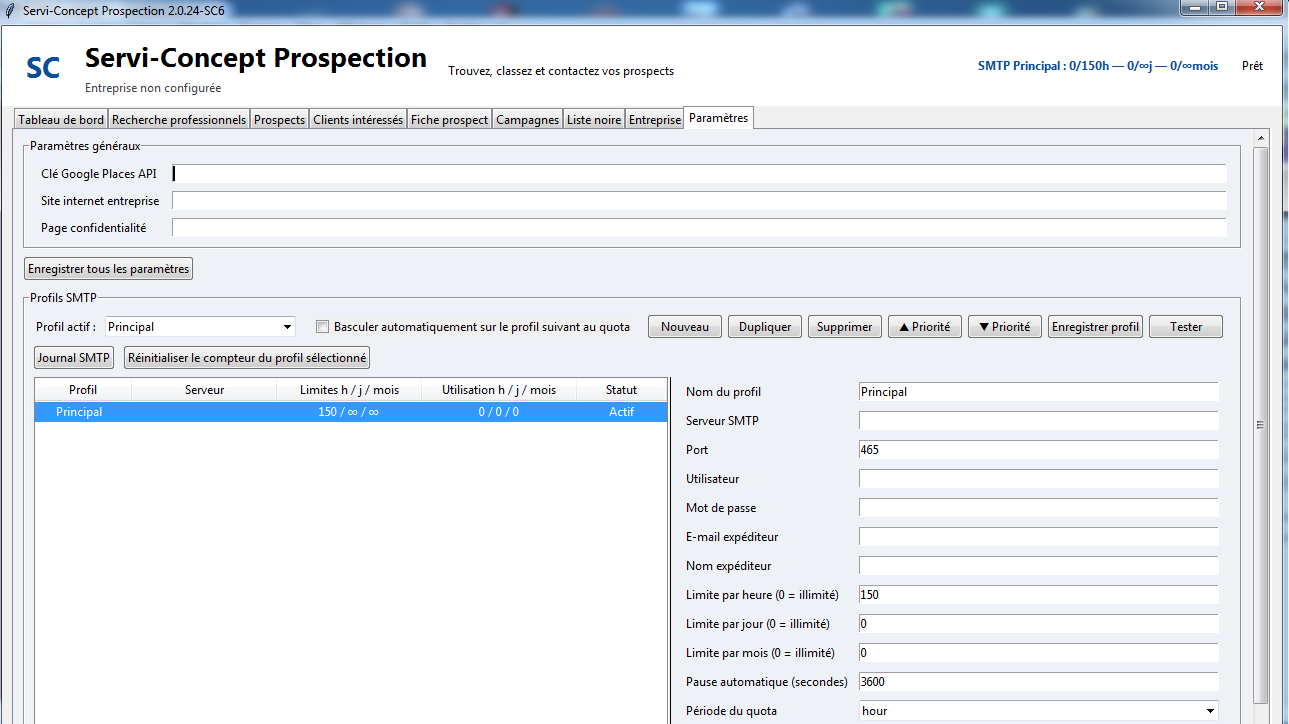
Task: Open the Journal SMTP
Action: (74, 357)
